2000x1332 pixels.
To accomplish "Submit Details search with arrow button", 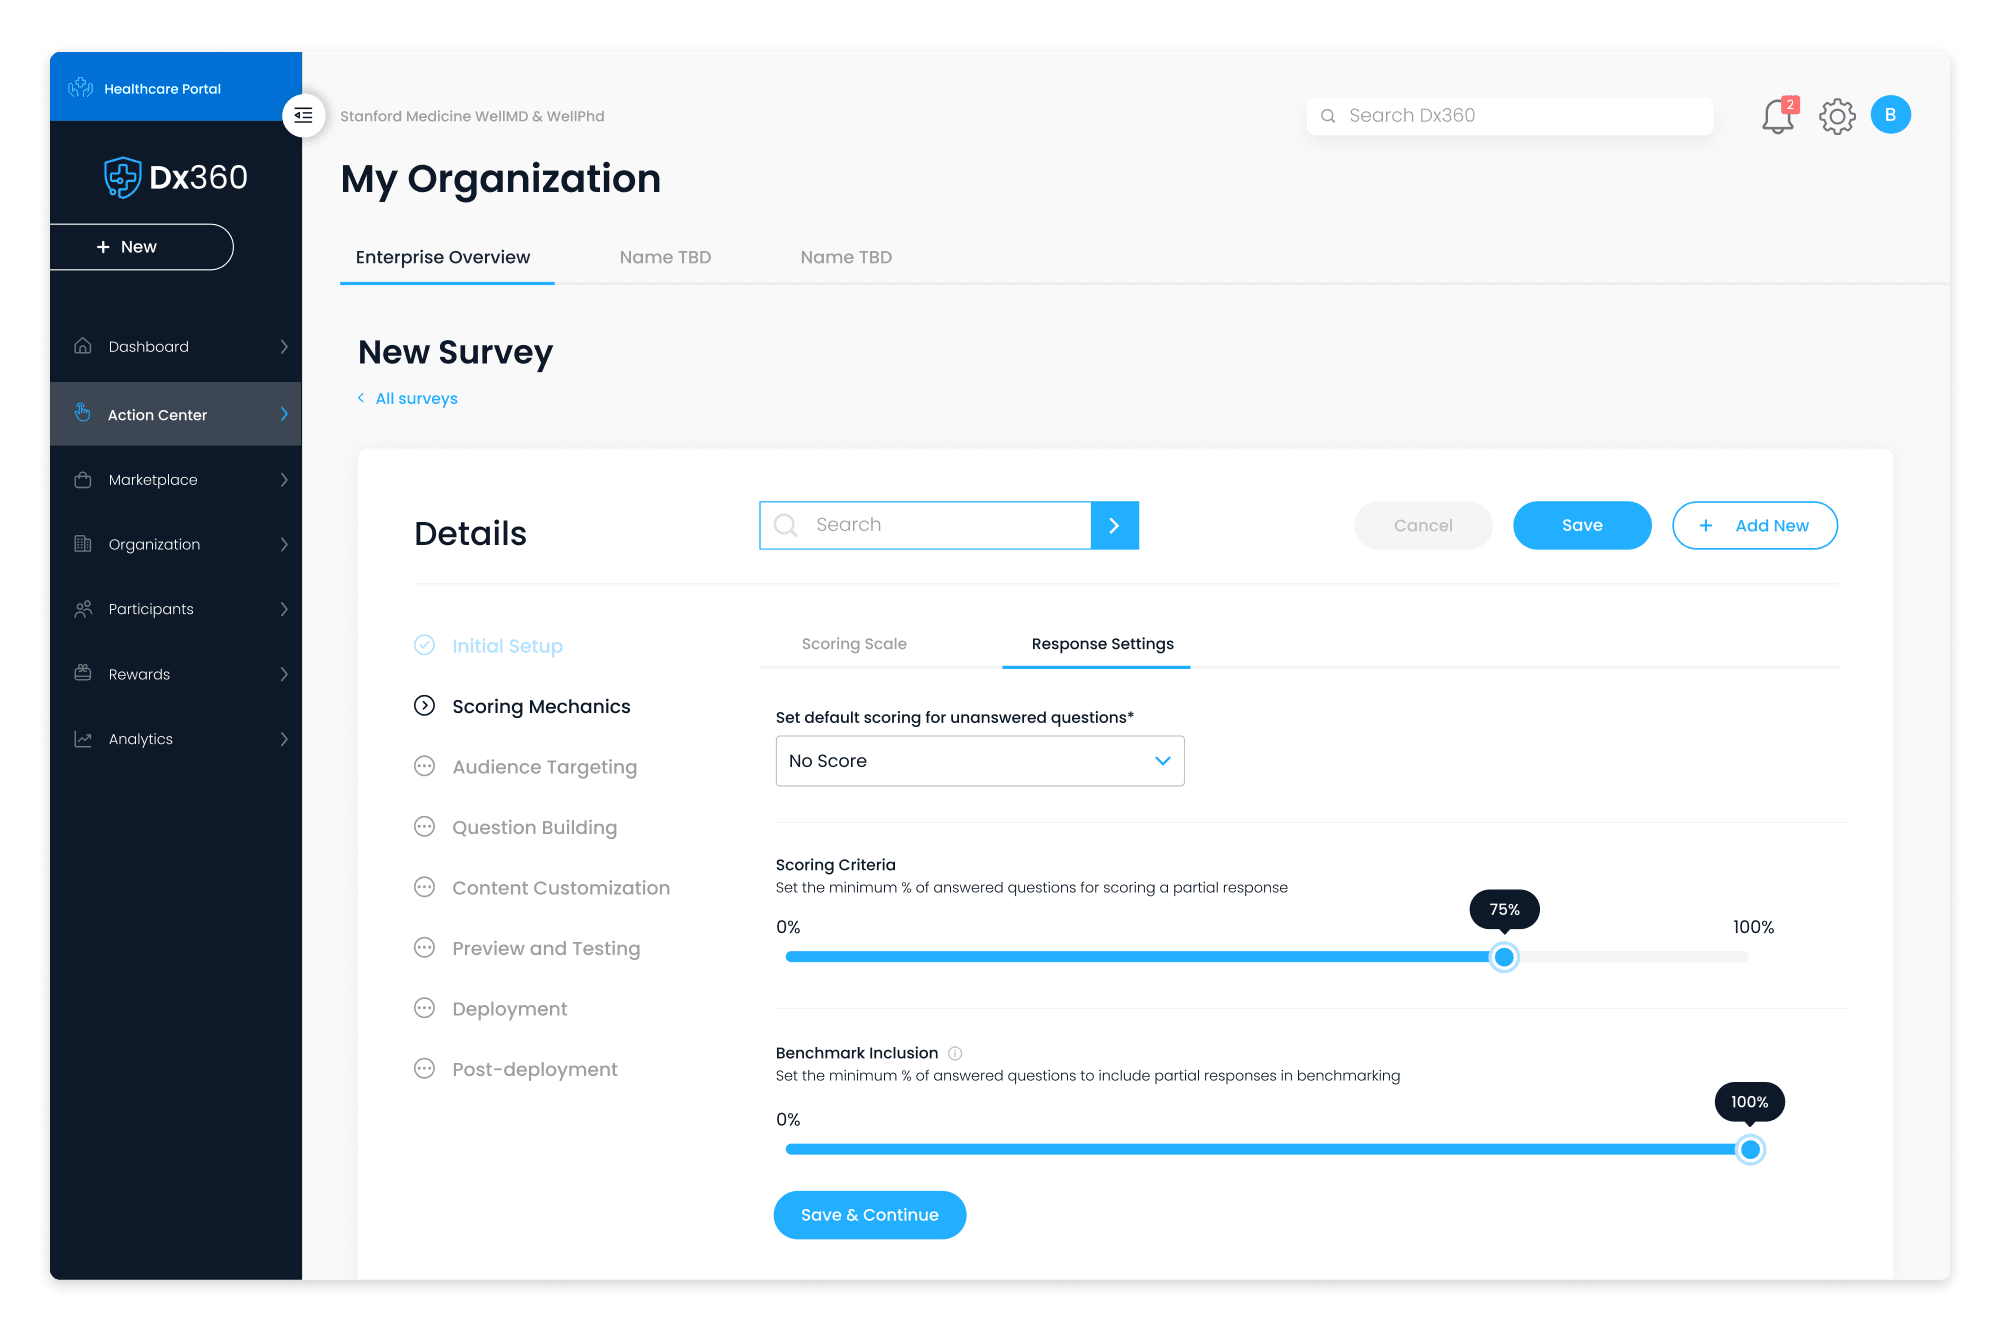I will pos(1115,525).
